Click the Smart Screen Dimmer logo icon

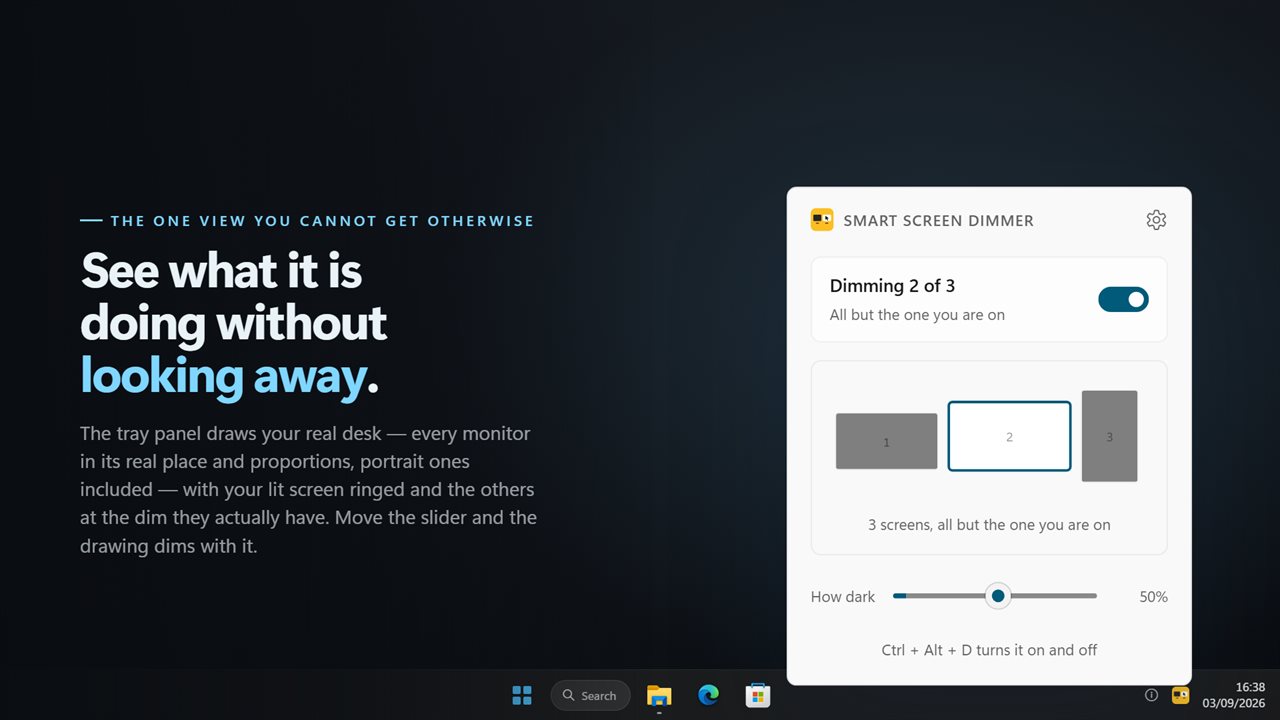pos(822,220)
